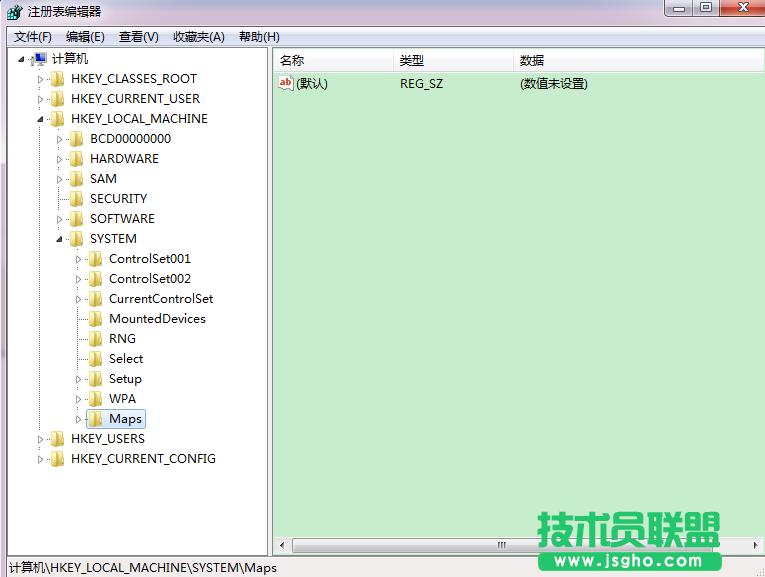The height and width of the screenshot is (577, 765).
Task: Click the horizontal scrollbar left arrow
Action: [x=283, y=545]
